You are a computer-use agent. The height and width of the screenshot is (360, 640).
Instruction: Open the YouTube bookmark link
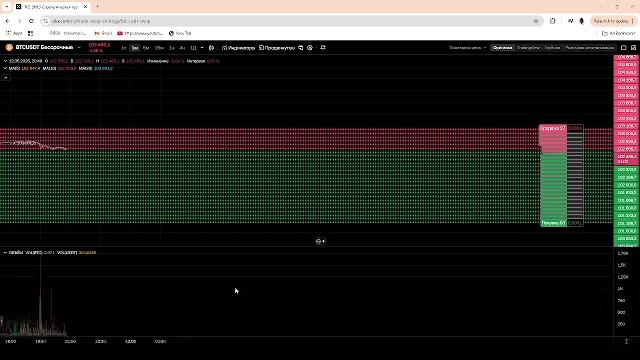[140, 33]
